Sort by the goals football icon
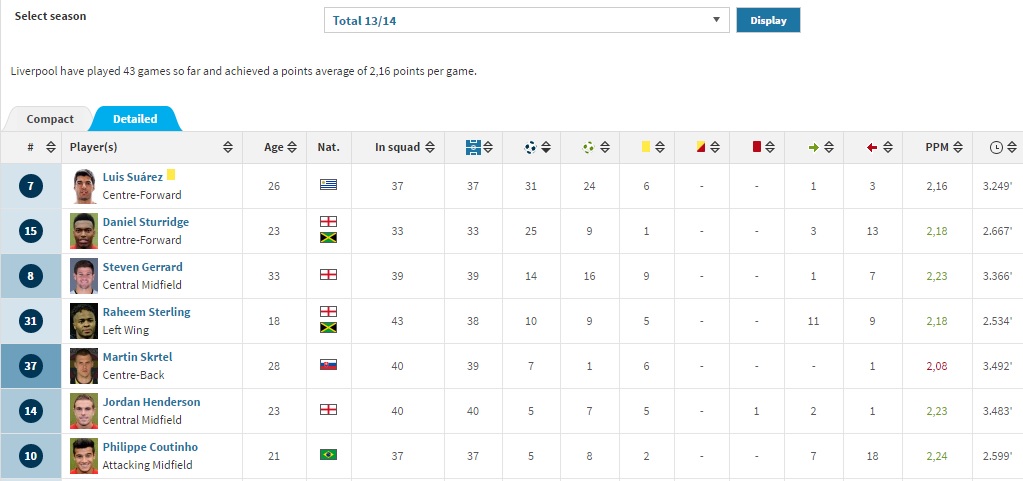 [530, 147]
